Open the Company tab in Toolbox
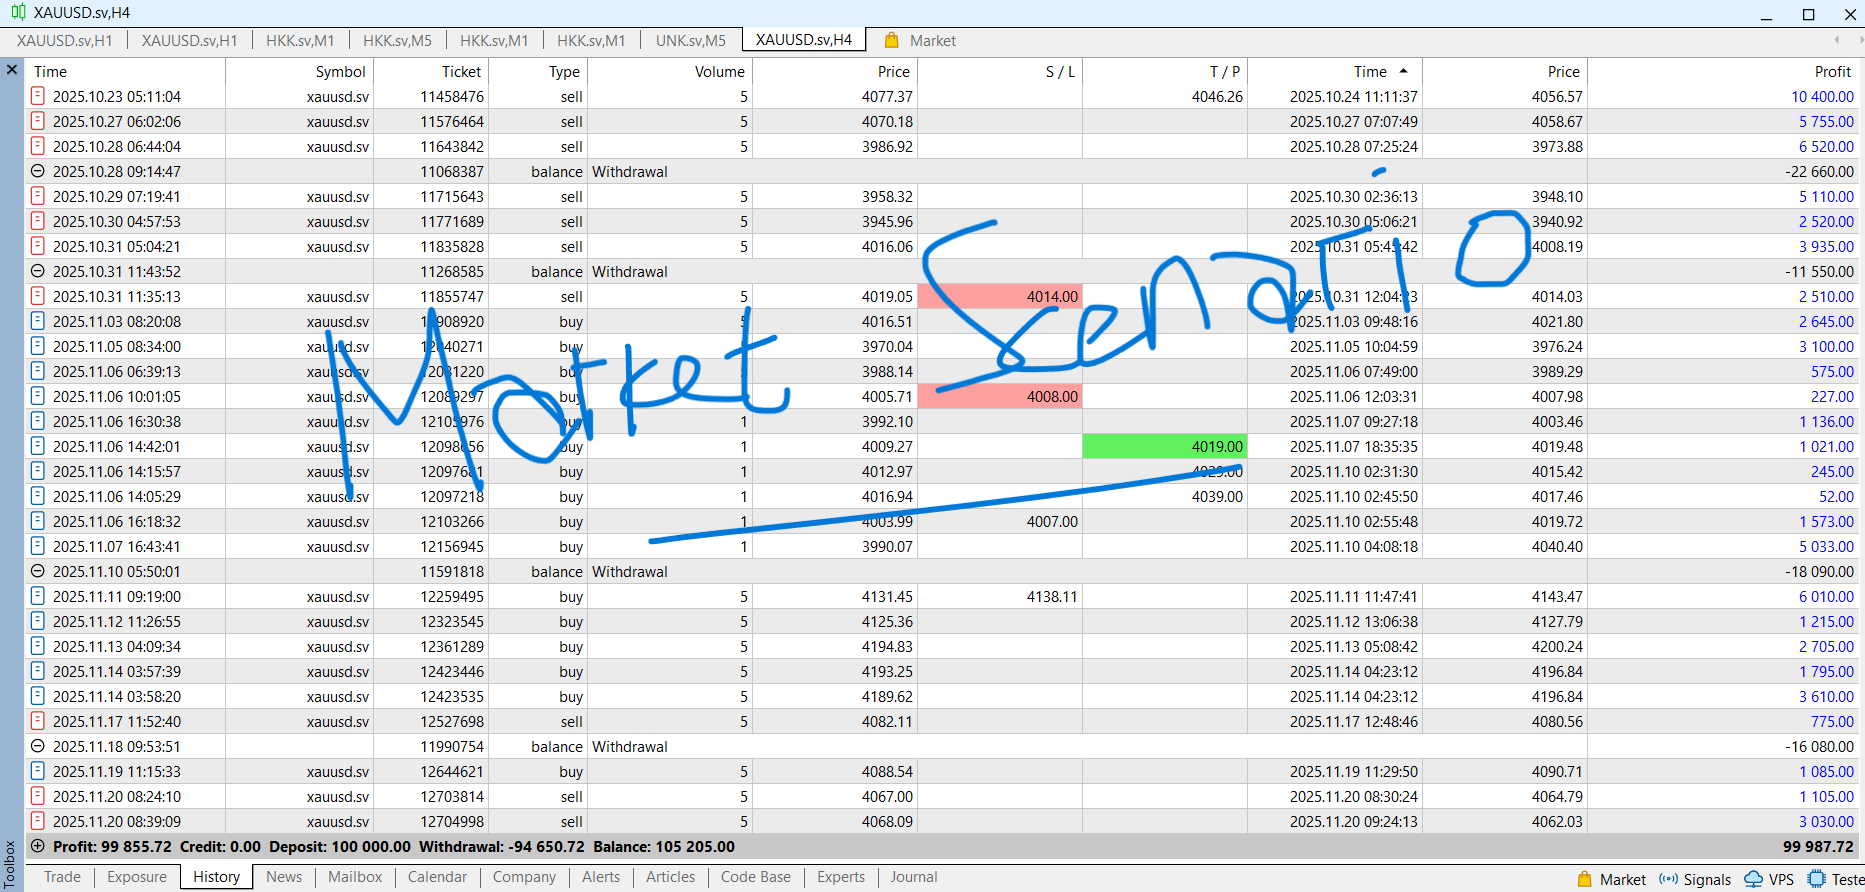The height and width of the screenshot is (892, 1865). tap(524, 877)
